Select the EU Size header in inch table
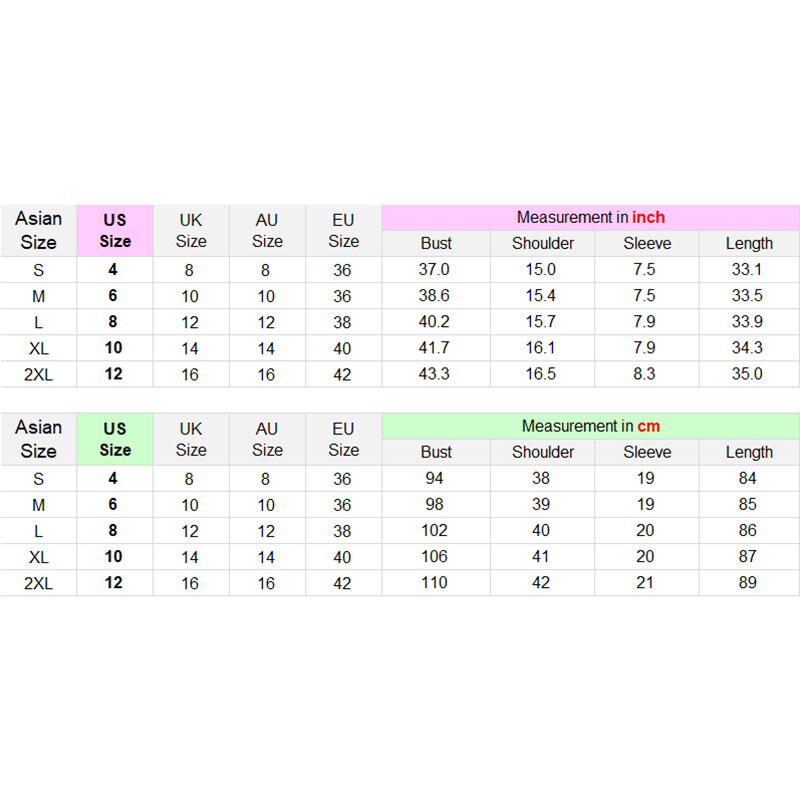800x800 pixels. tap(343, 230)
